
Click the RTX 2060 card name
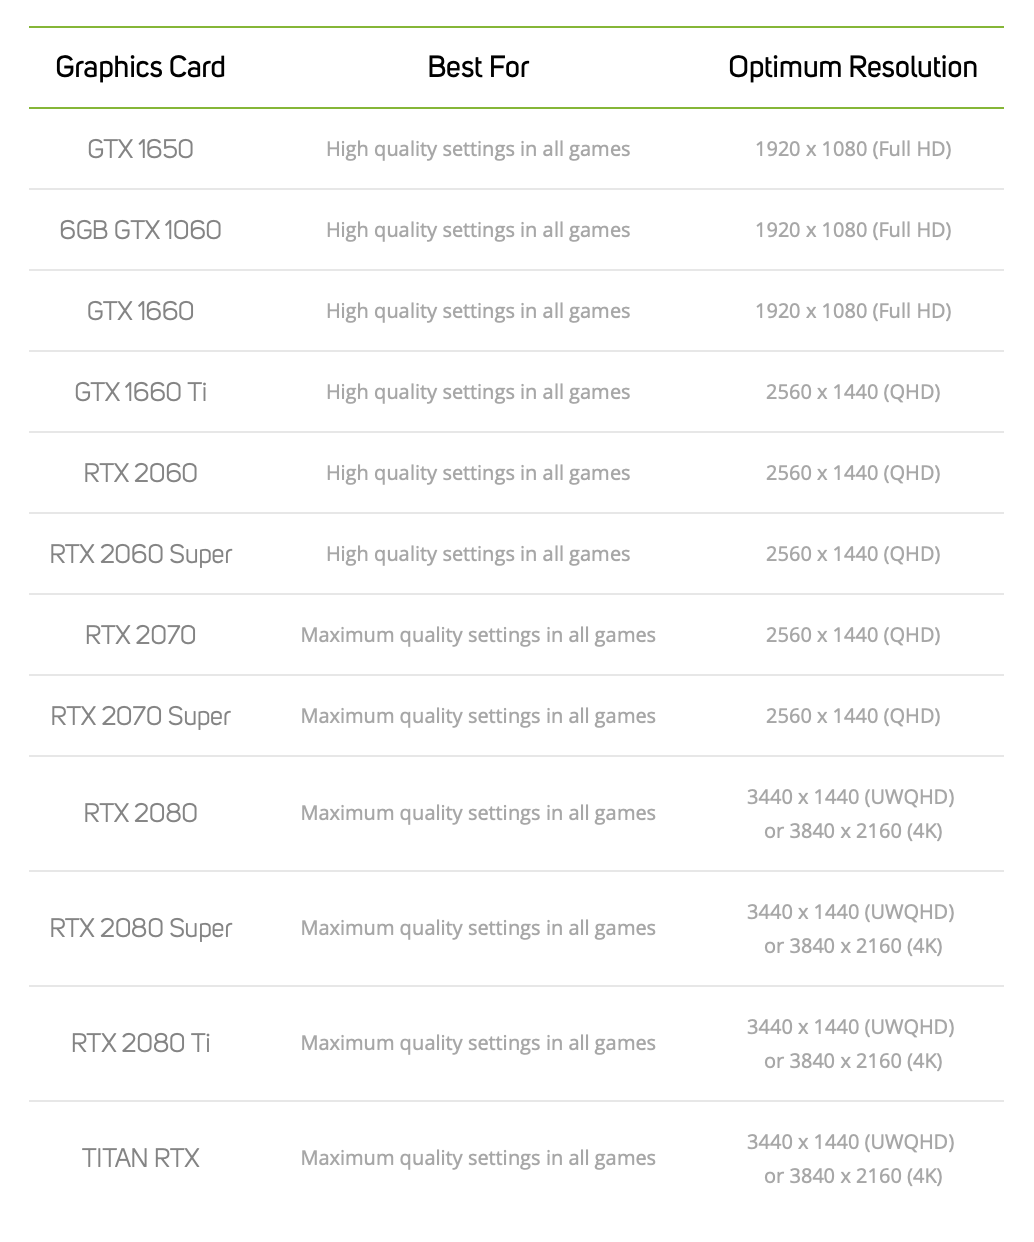(x=140, y=473)
